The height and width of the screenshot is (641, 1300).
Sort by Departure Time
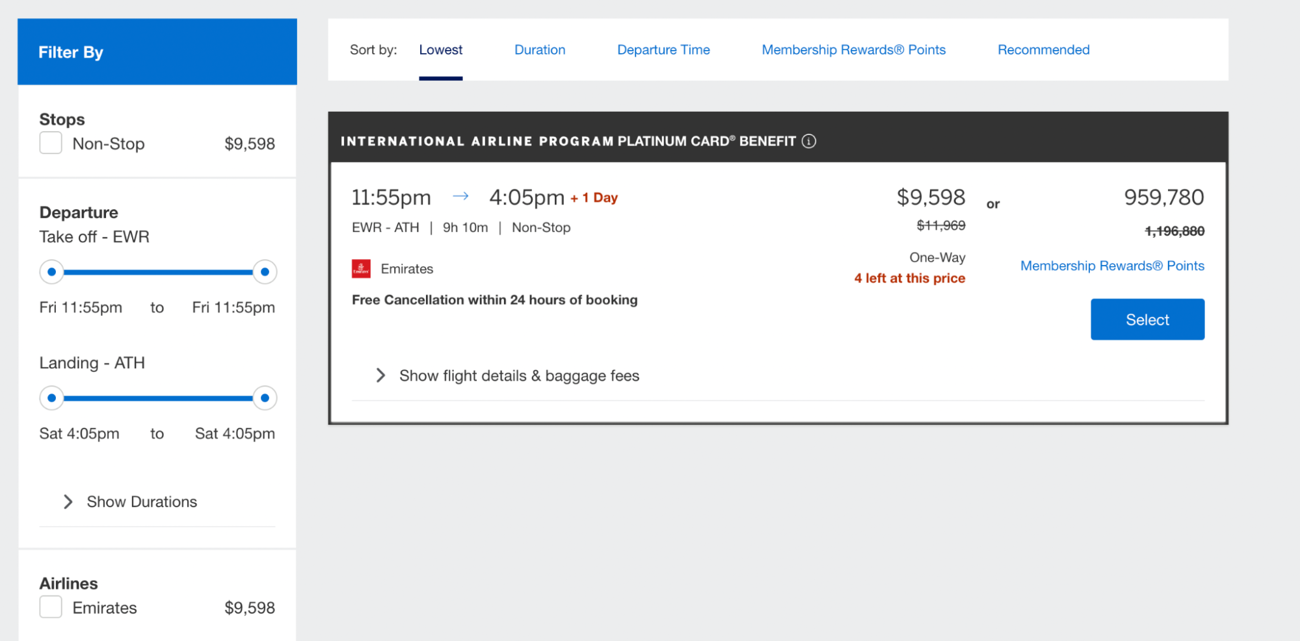(x=663, y=49)
